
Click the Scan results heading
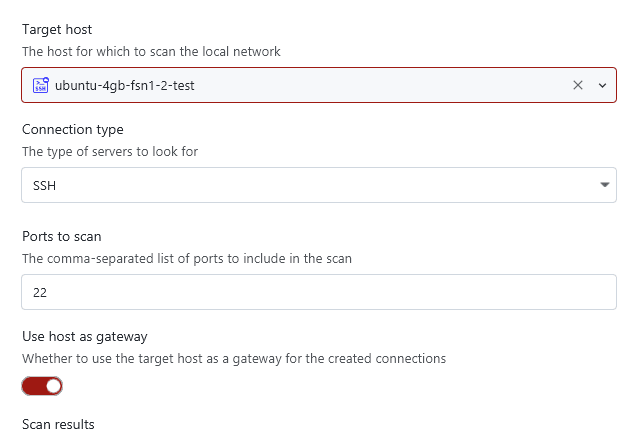[x=58, y=424]
